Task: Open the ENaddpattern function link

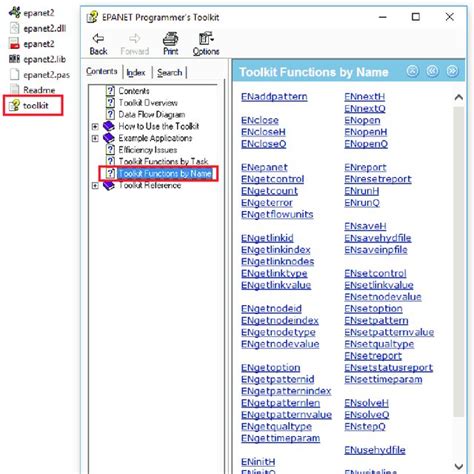Action: [x=274, y=97]
